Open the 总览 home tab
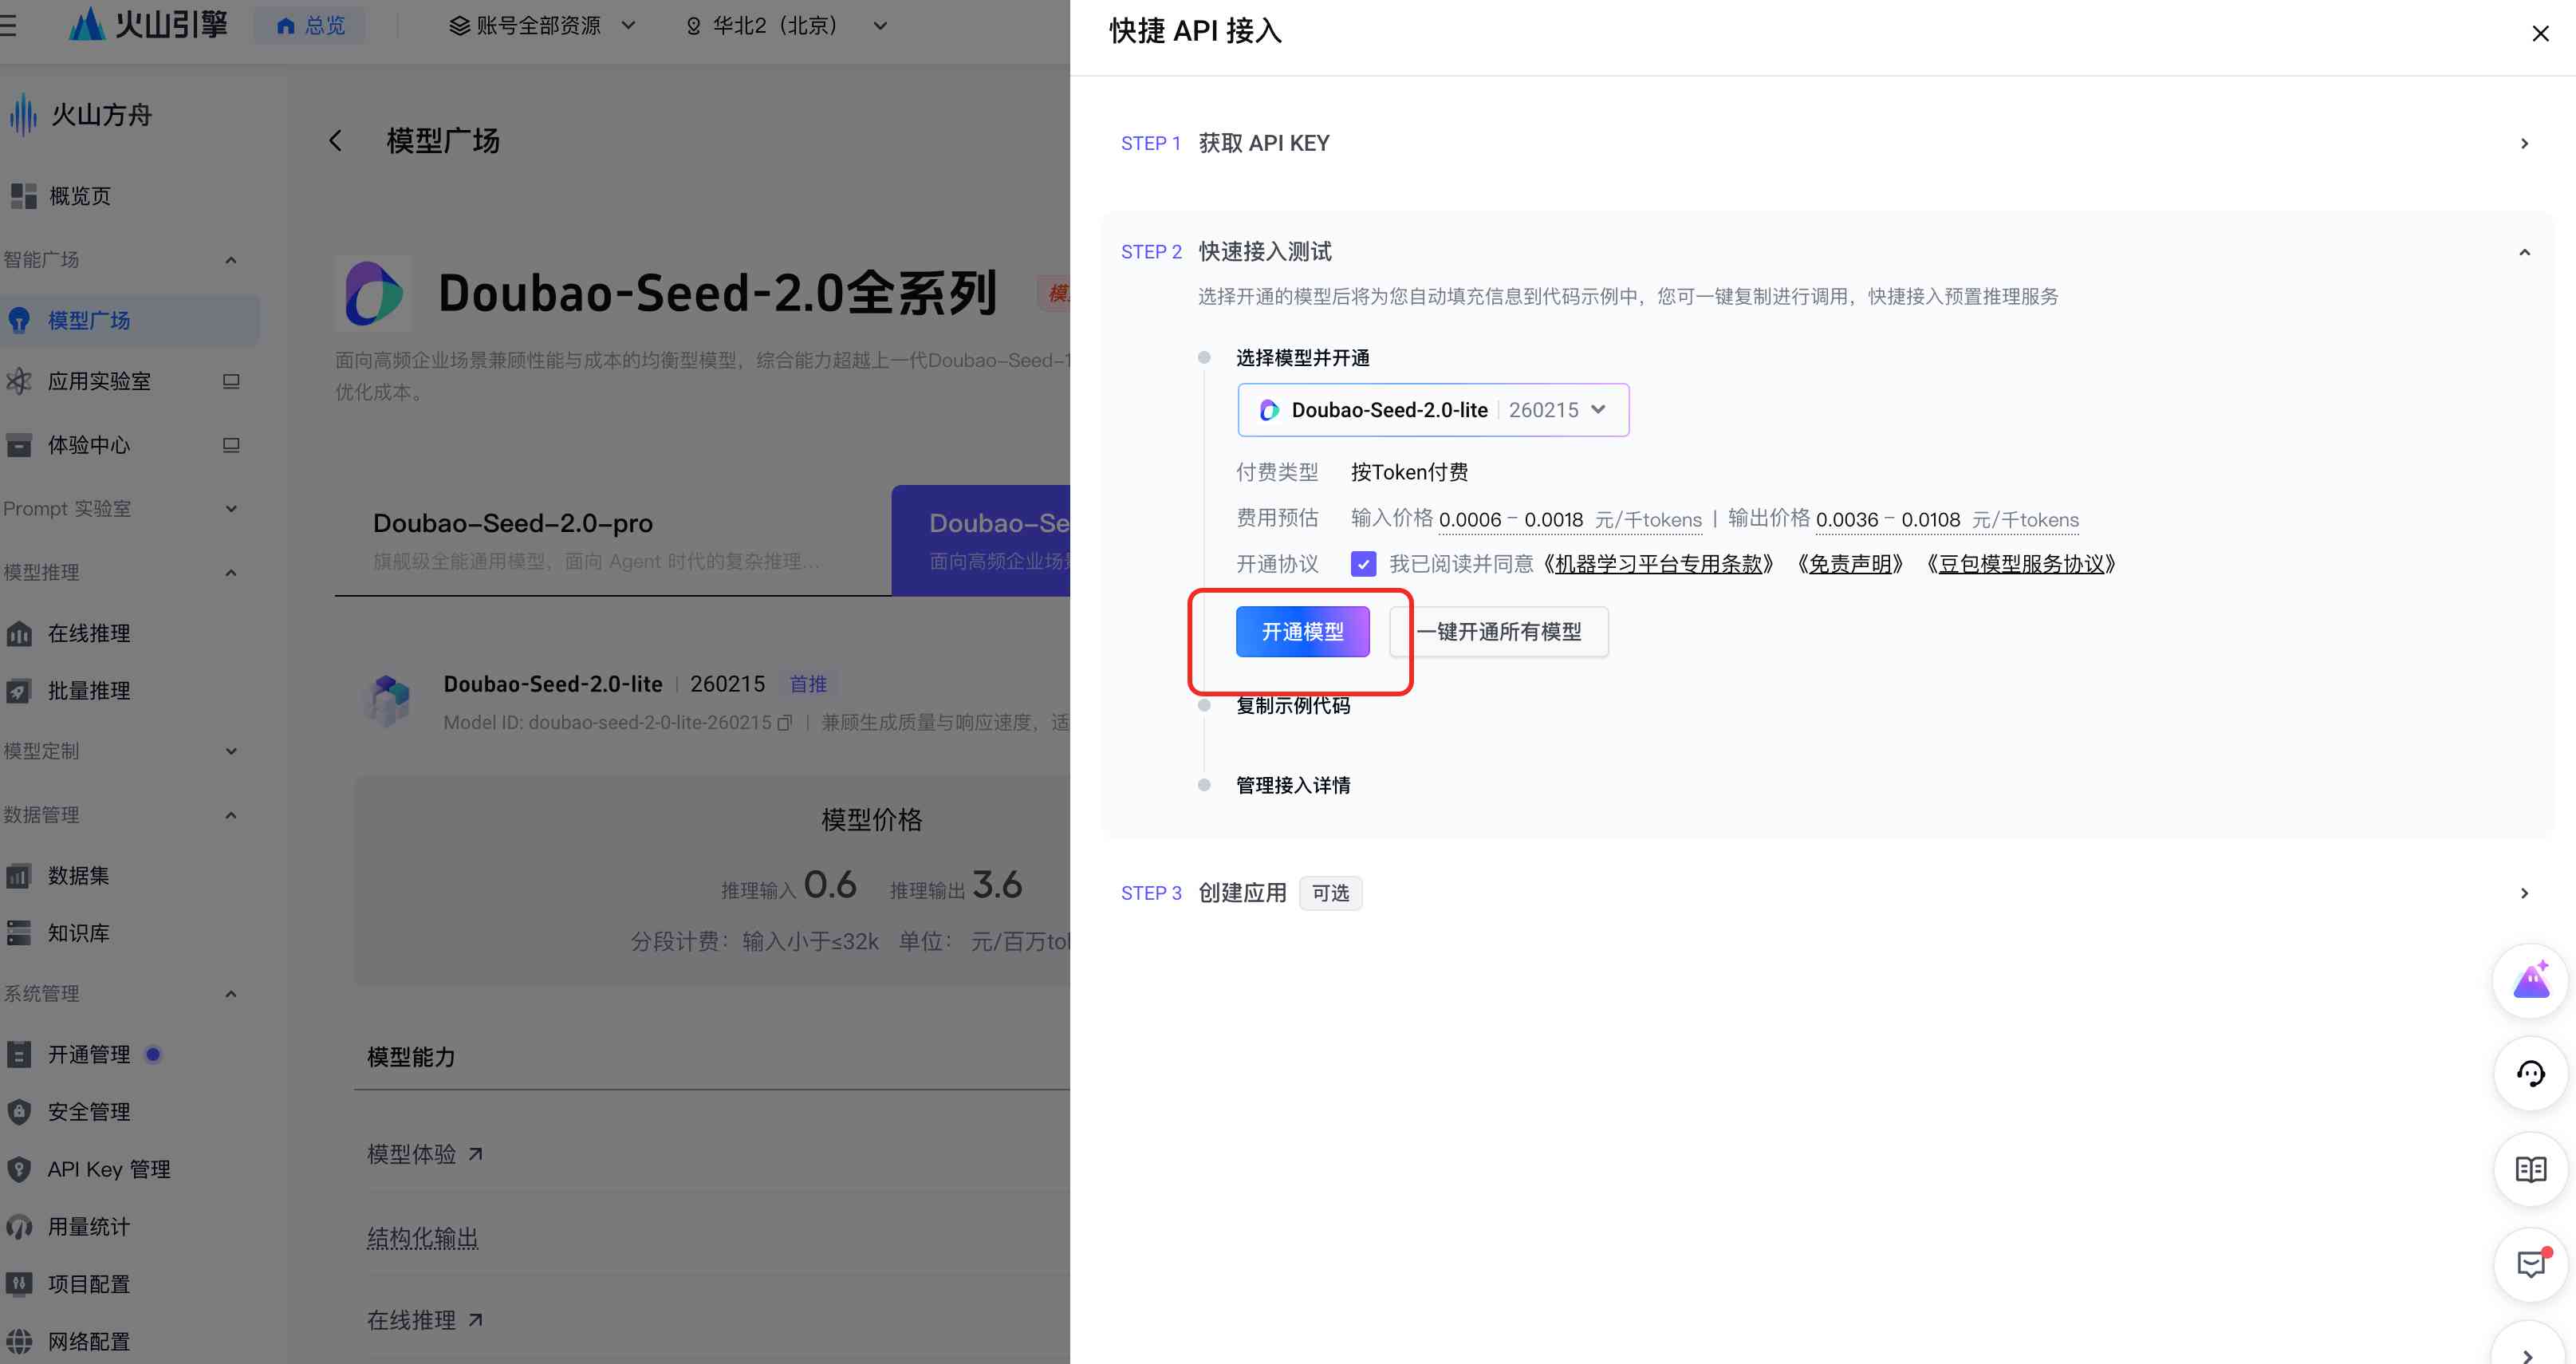This screenshot has height=1364, width=2576. 310,25
